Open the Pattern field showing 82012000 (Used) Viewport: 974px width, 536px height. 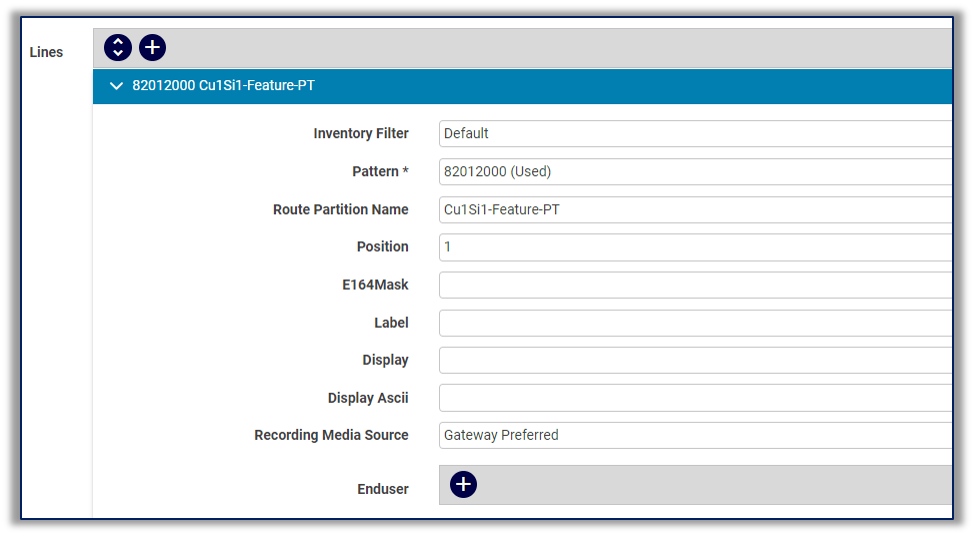695,171
